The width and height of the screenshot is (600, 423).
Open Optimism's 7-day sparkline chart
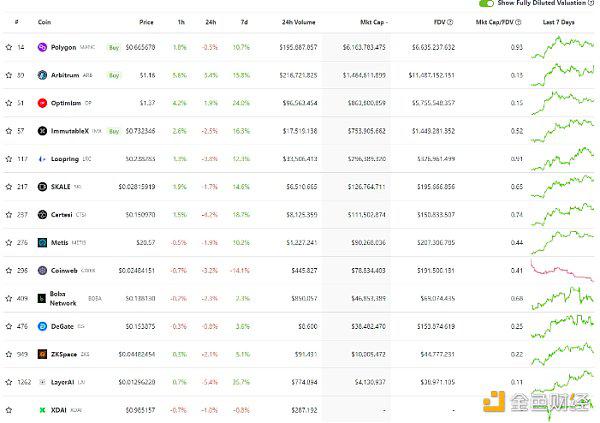coord(562,103)
